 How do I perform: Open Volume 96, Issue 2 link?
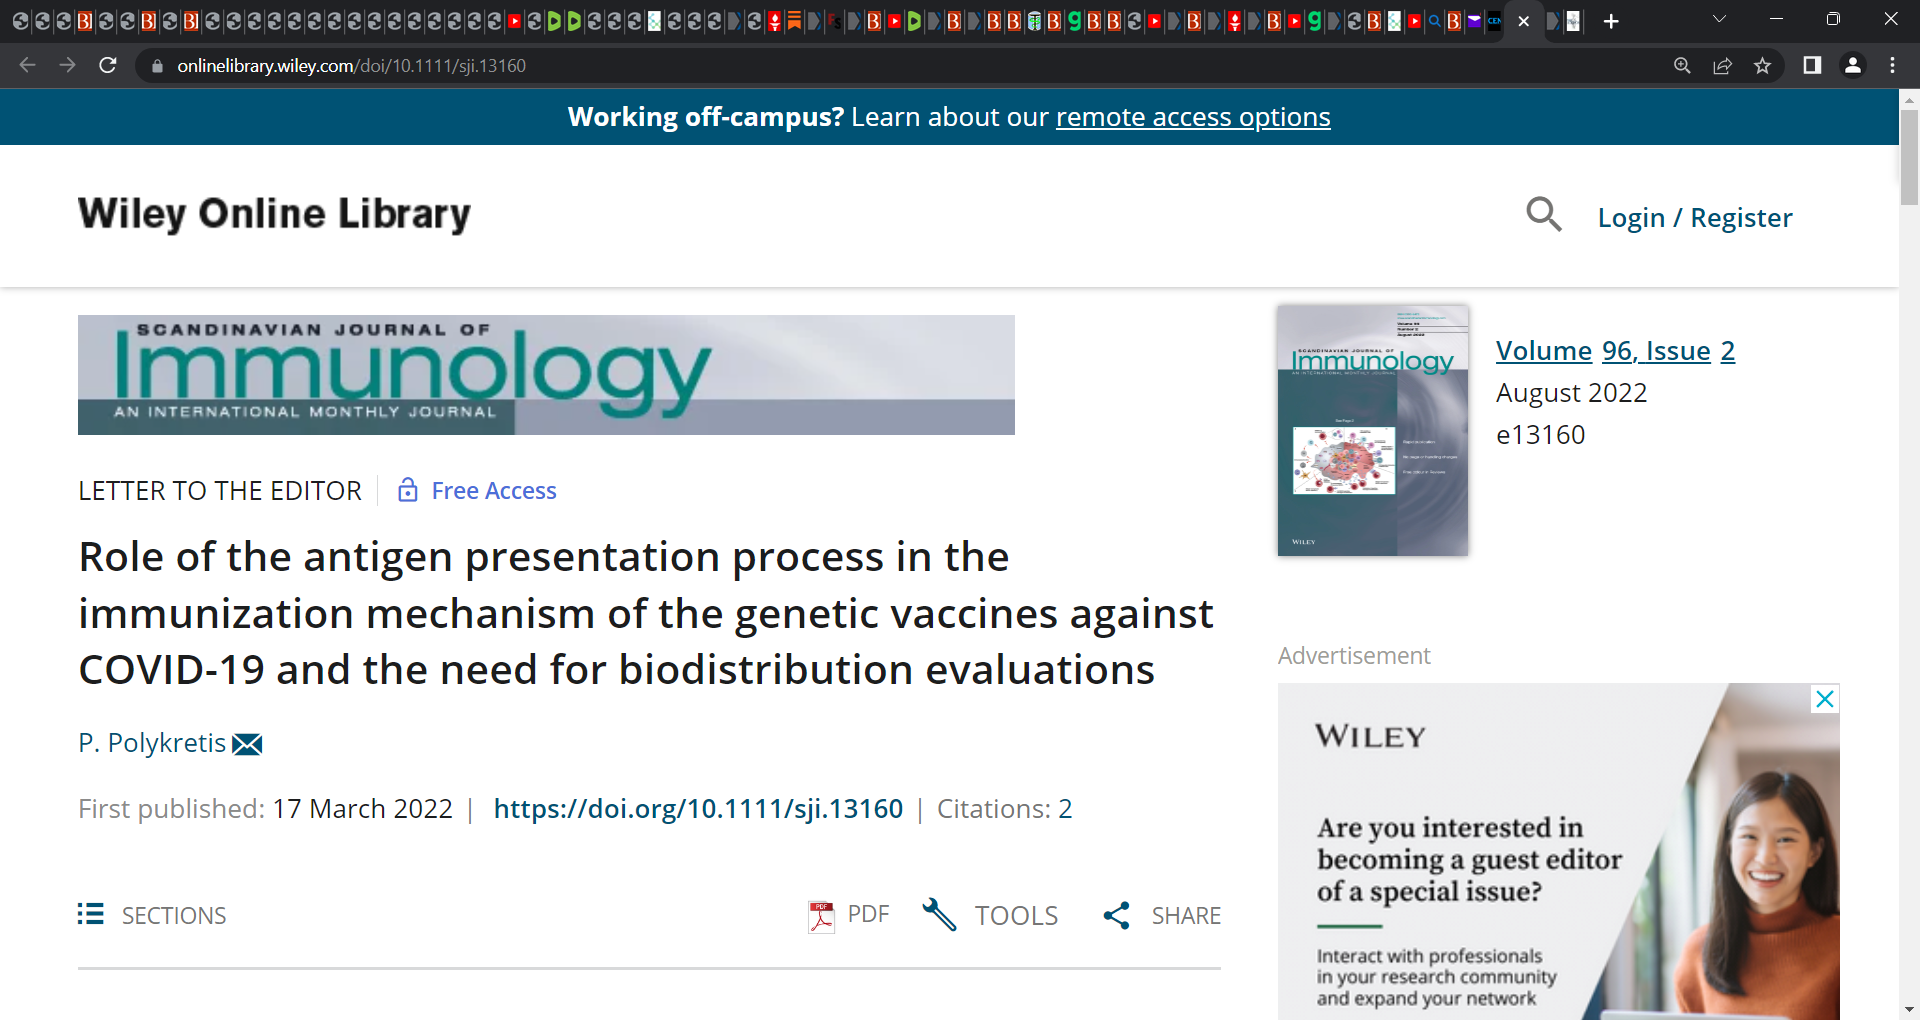pyautogui.click(x=1615, y=351)
